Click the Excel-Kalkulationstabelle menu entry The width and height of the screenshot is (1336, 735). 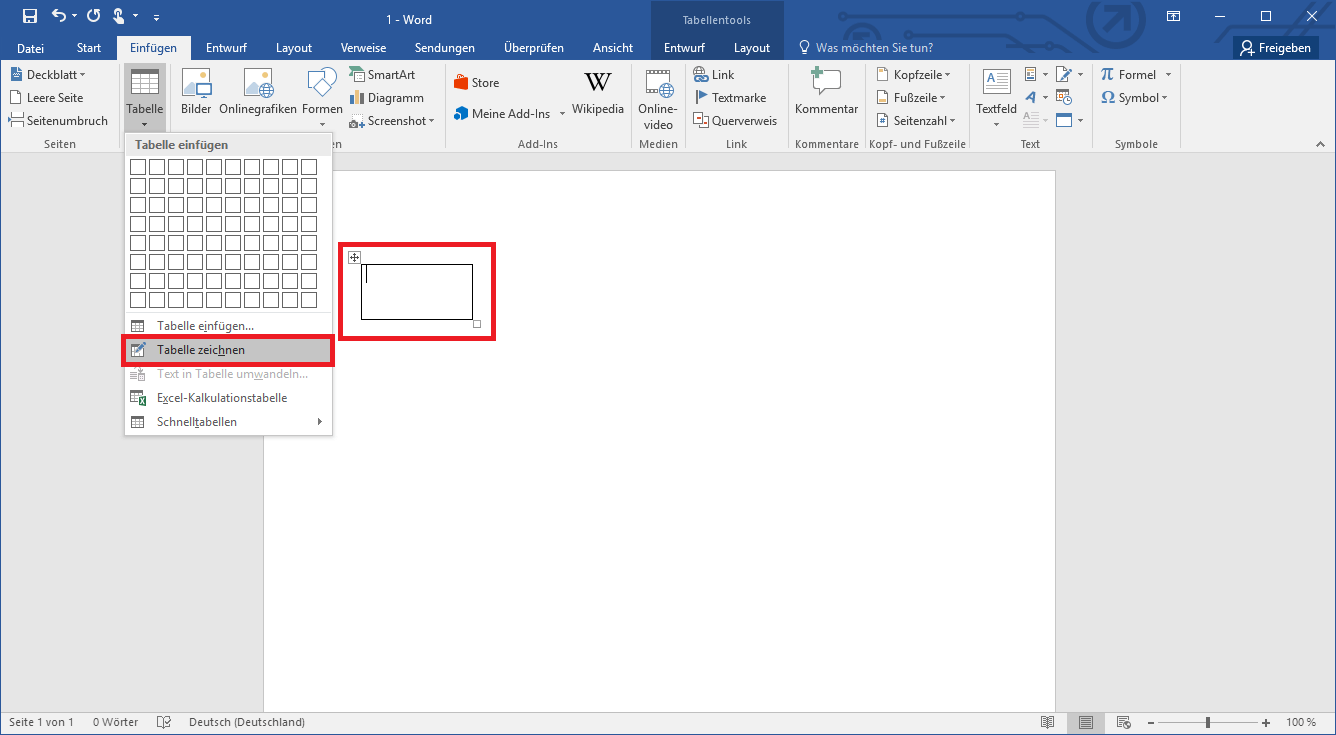pos(228,398)
